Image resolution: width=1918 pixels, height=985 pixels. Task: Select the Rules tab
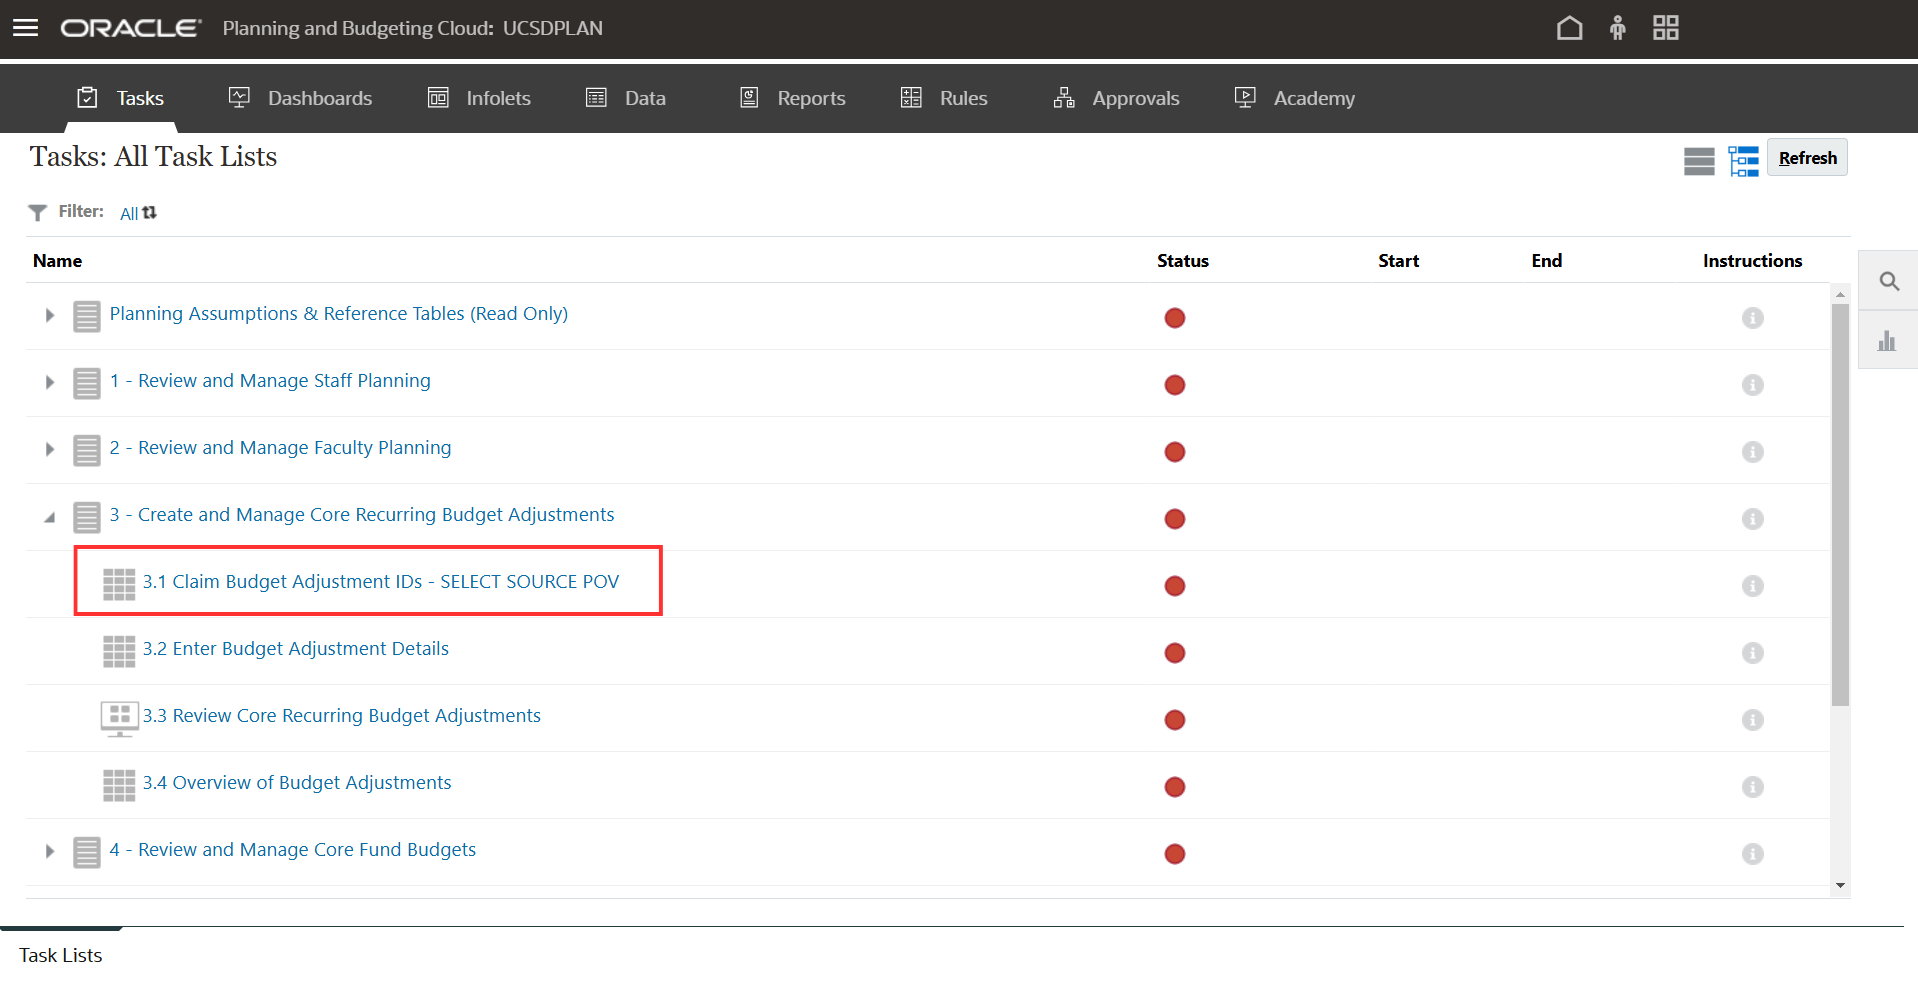[944, 98]
